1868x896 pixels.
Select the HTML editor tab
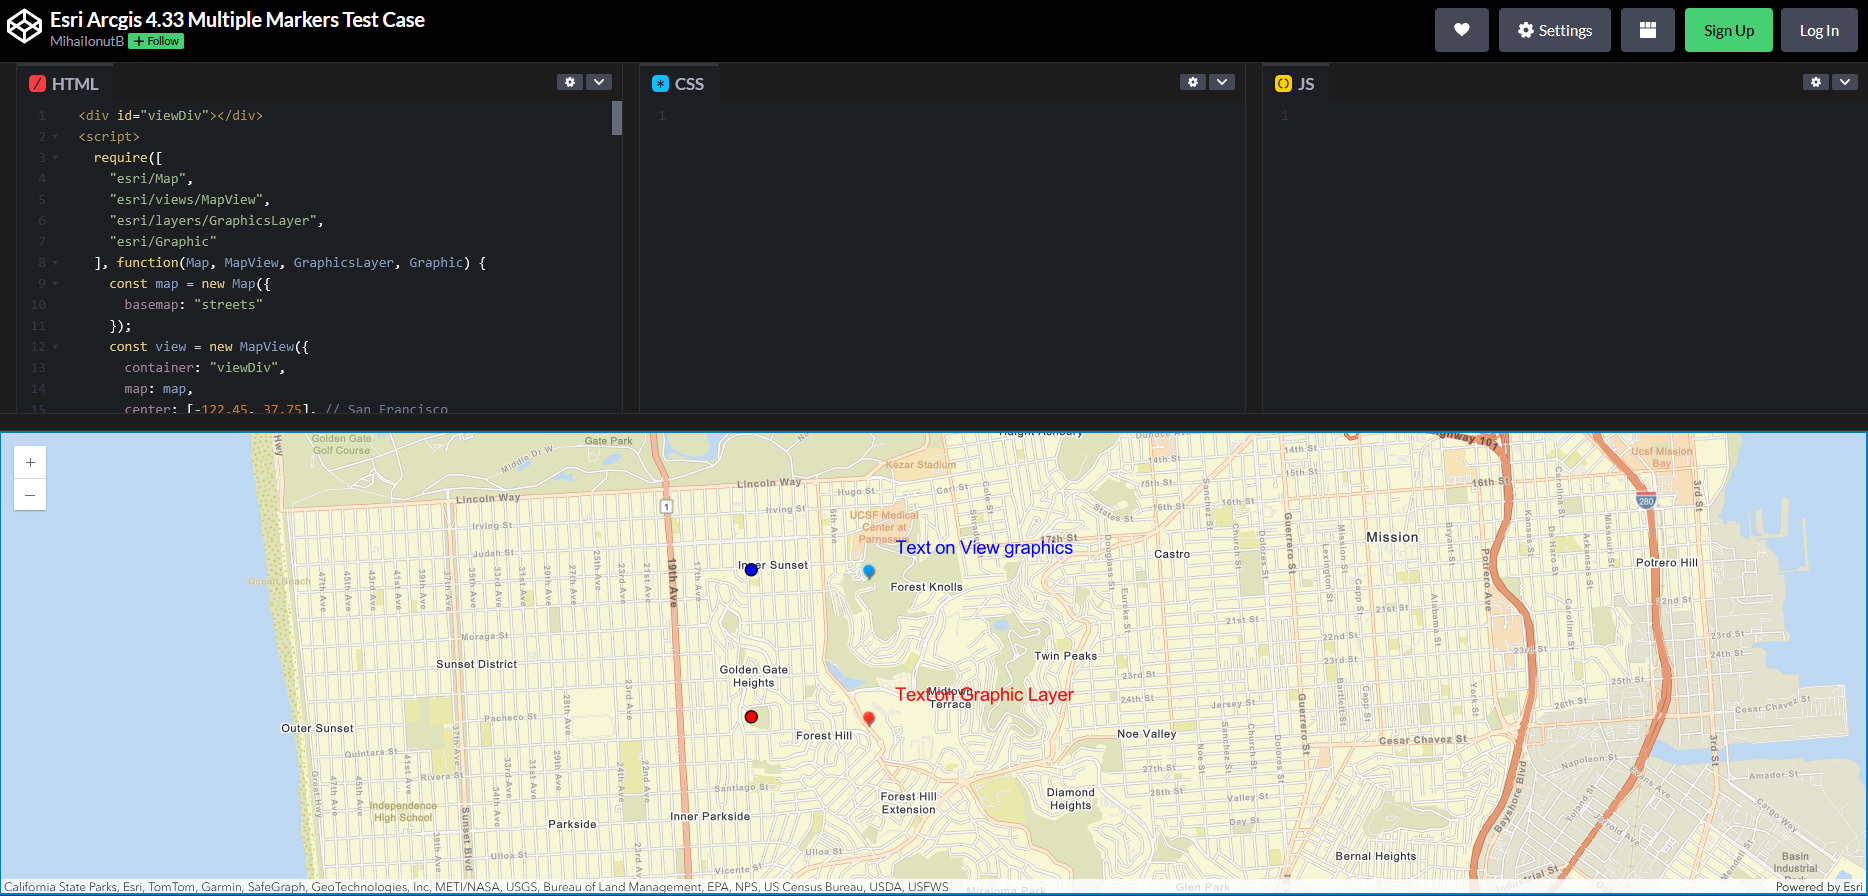pyautogui.click(x=65, y=84)
